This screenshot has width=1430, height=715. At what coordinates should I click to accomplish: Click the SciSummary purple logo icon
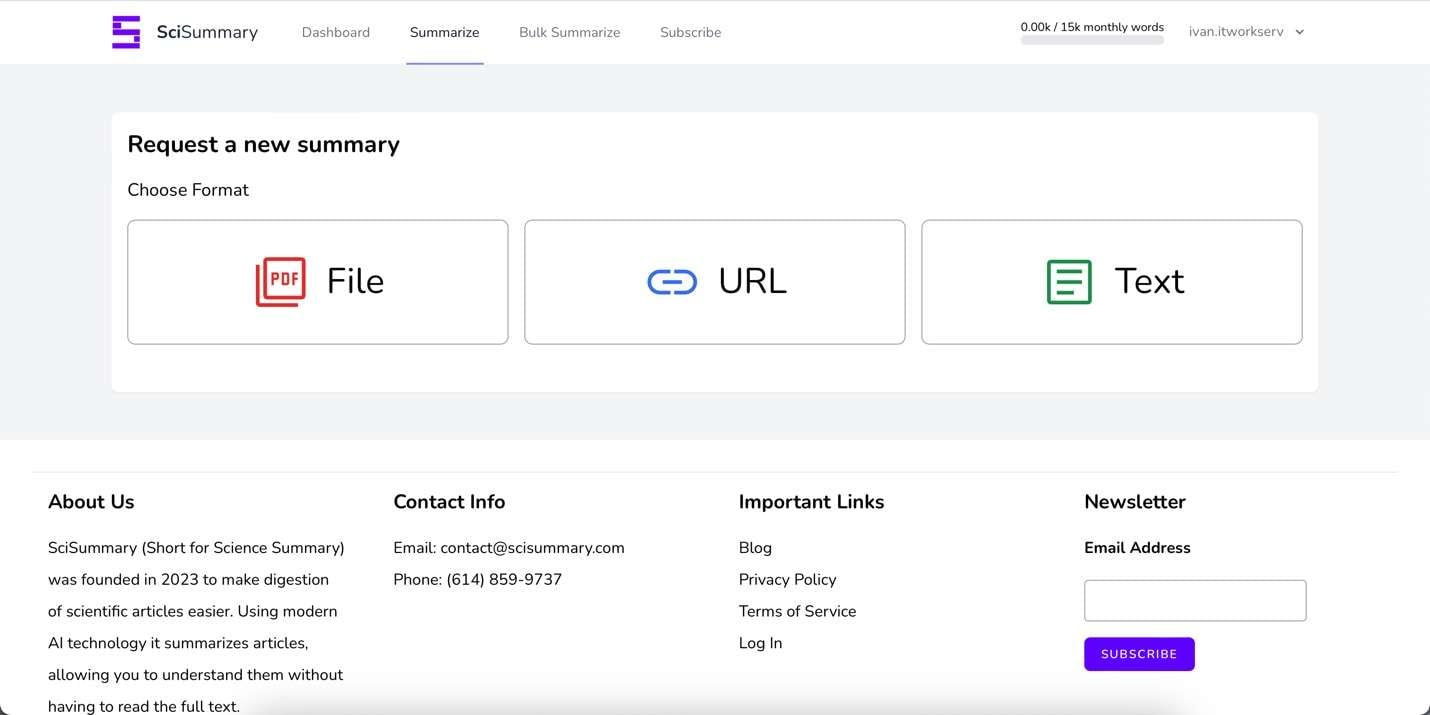pyautogui.click(x=126, y=32)
